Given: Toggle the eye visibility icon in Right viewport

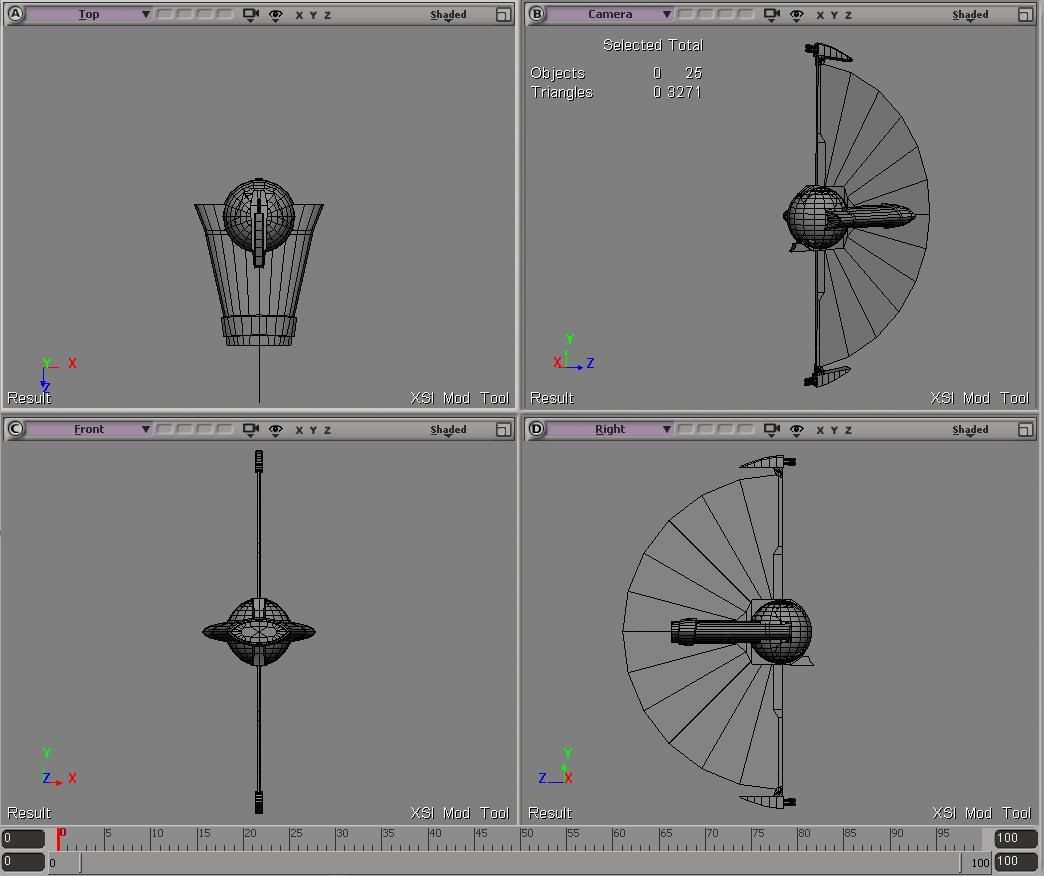Looking at the screenshot, I should (x=797, y=431).
